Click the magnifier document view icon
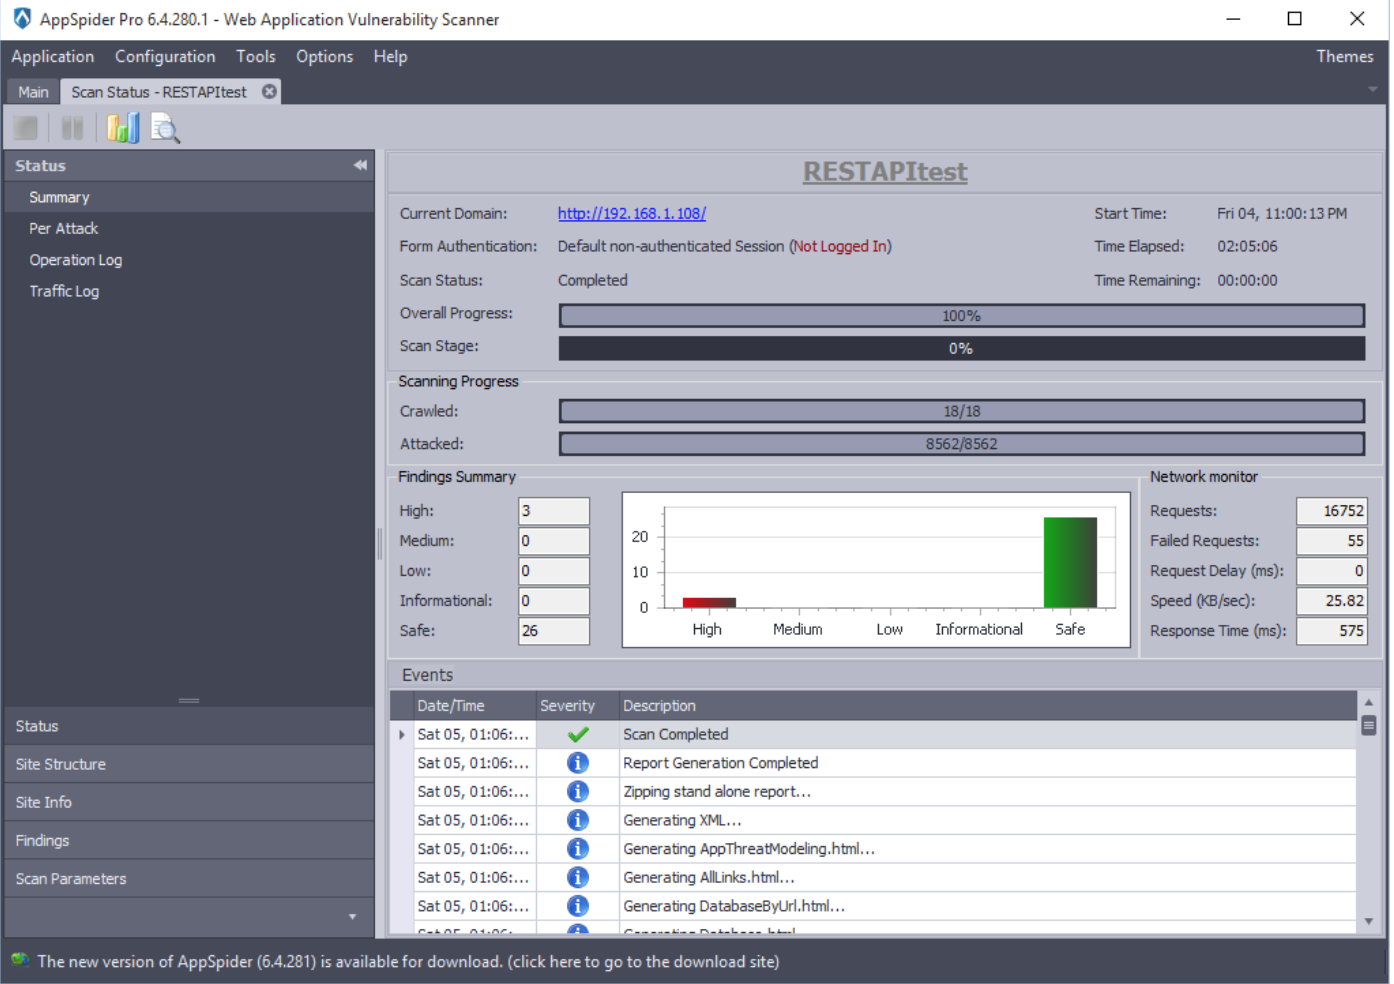The height and width of the screenshot is (984, 1394). pos(165,128)
